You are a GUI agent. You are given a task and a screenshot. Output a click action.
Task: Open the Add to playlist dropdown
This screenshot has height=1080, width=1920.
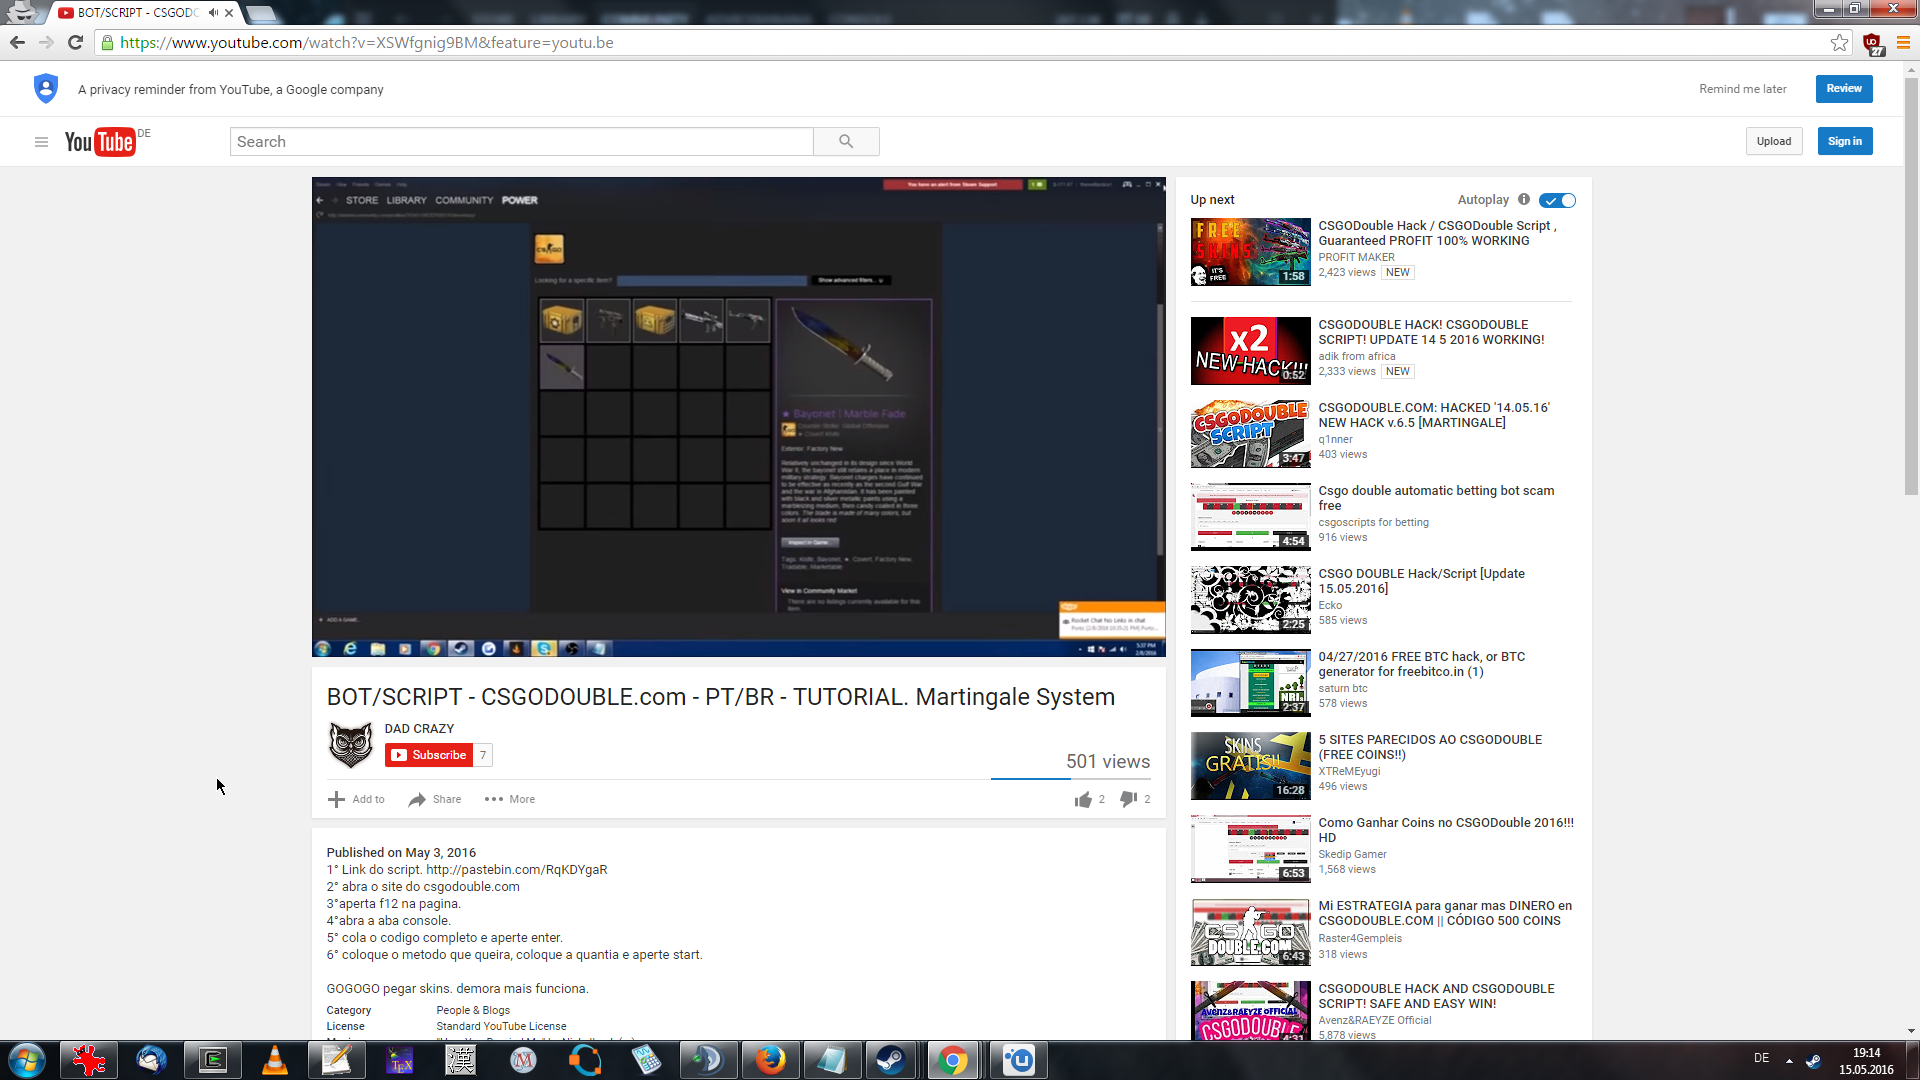pyautogui.click(x=356, y=800)
